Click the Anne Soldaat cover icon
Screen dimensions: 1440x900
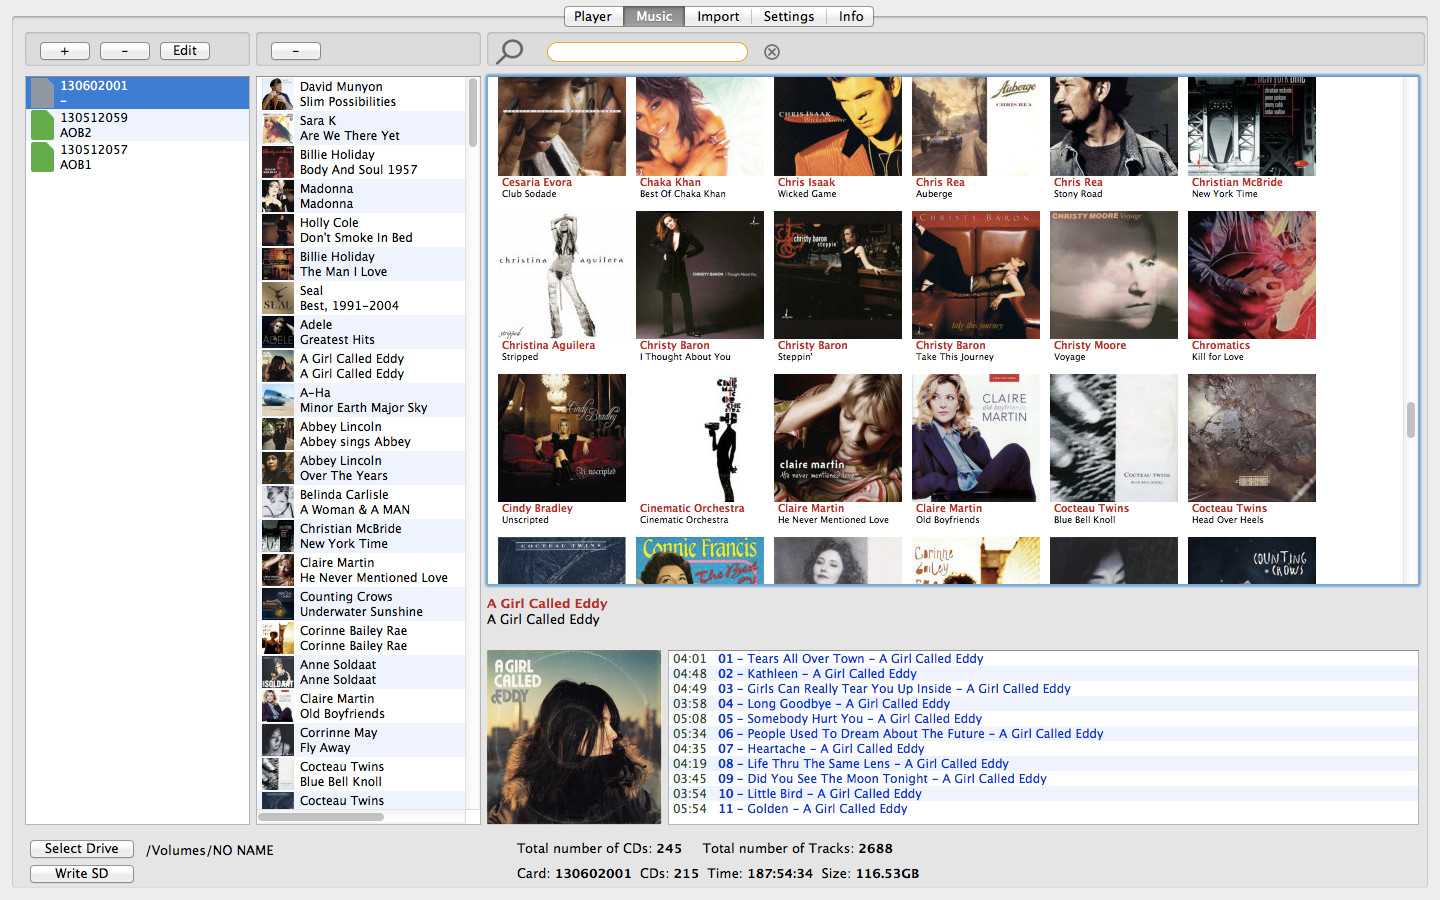(x=277, y=672)
